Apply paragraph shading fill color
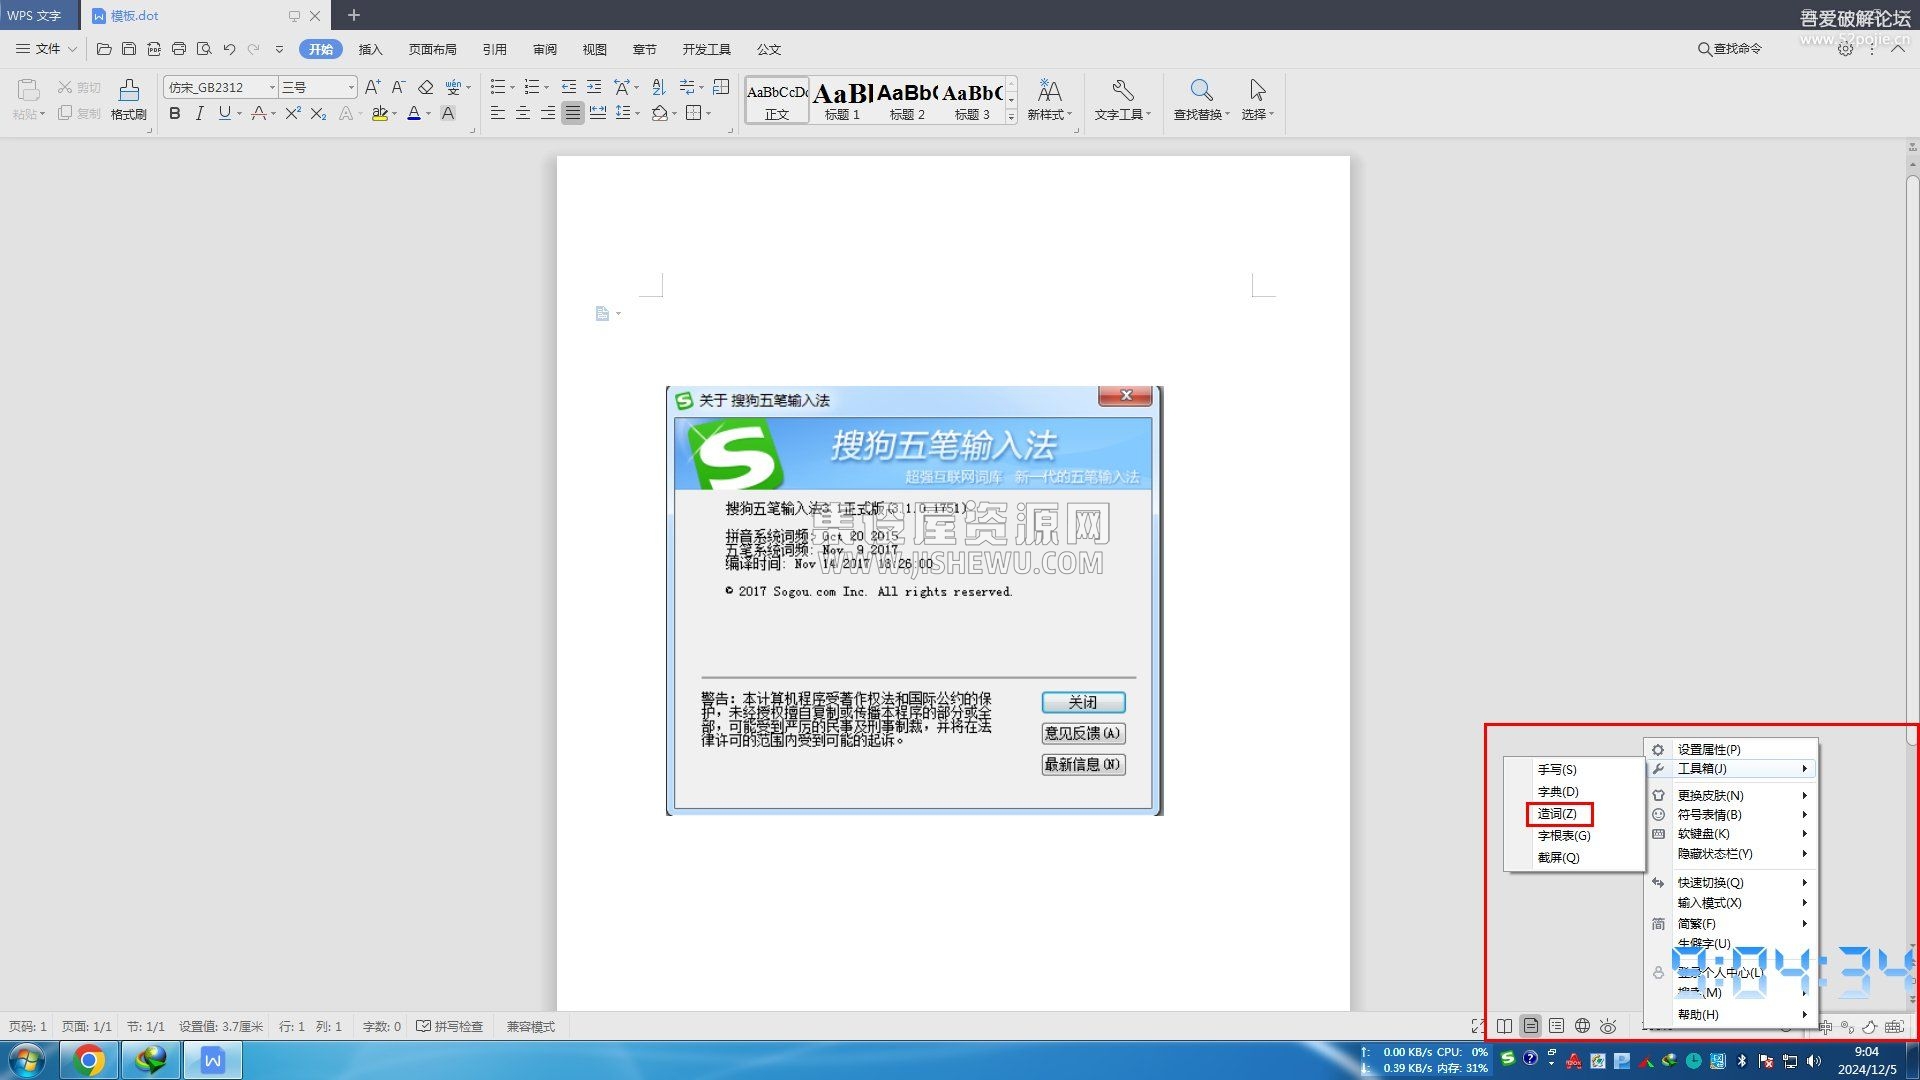This screenshot has width=1920, height=1080. coord(659,114)
